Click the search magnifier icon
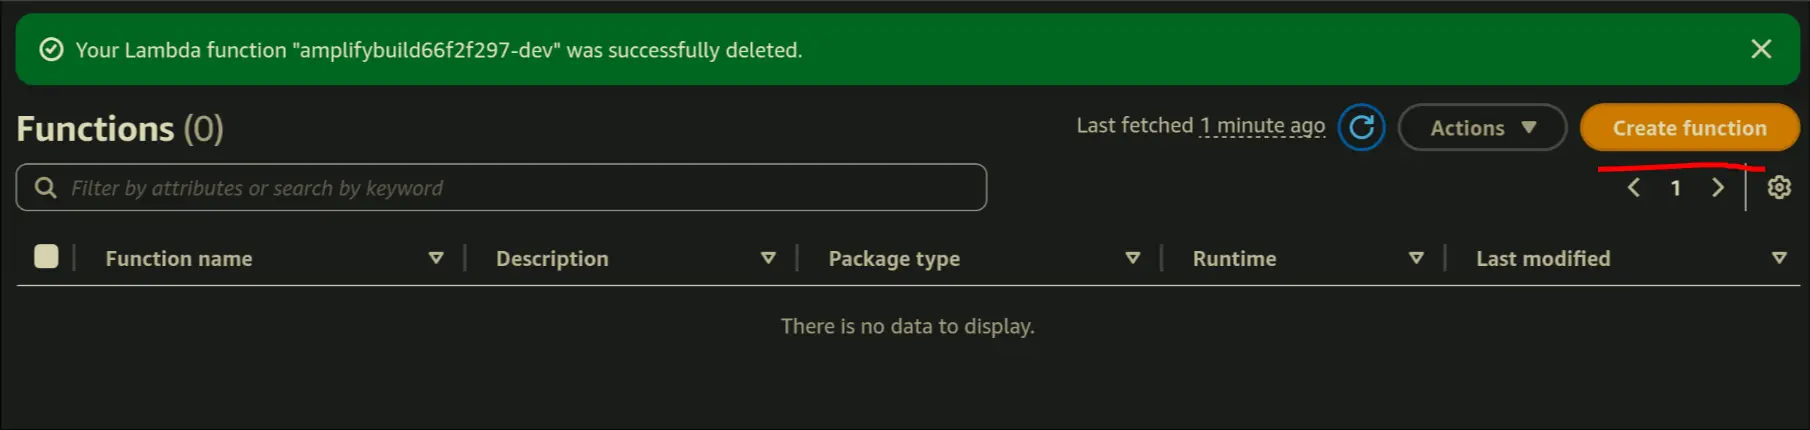 pos(46,188)
